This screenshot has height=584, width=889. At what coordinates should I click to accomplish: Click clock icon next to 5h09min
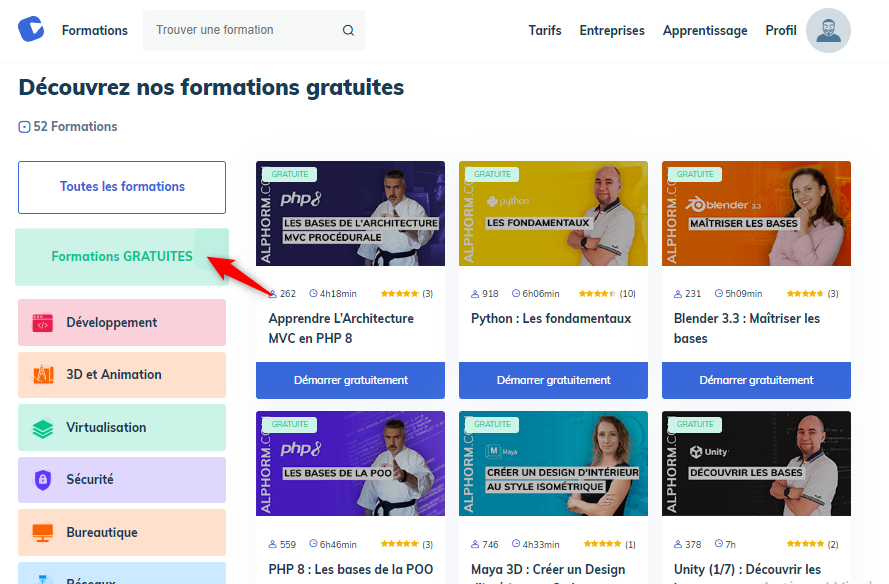(x=719, y=293)
